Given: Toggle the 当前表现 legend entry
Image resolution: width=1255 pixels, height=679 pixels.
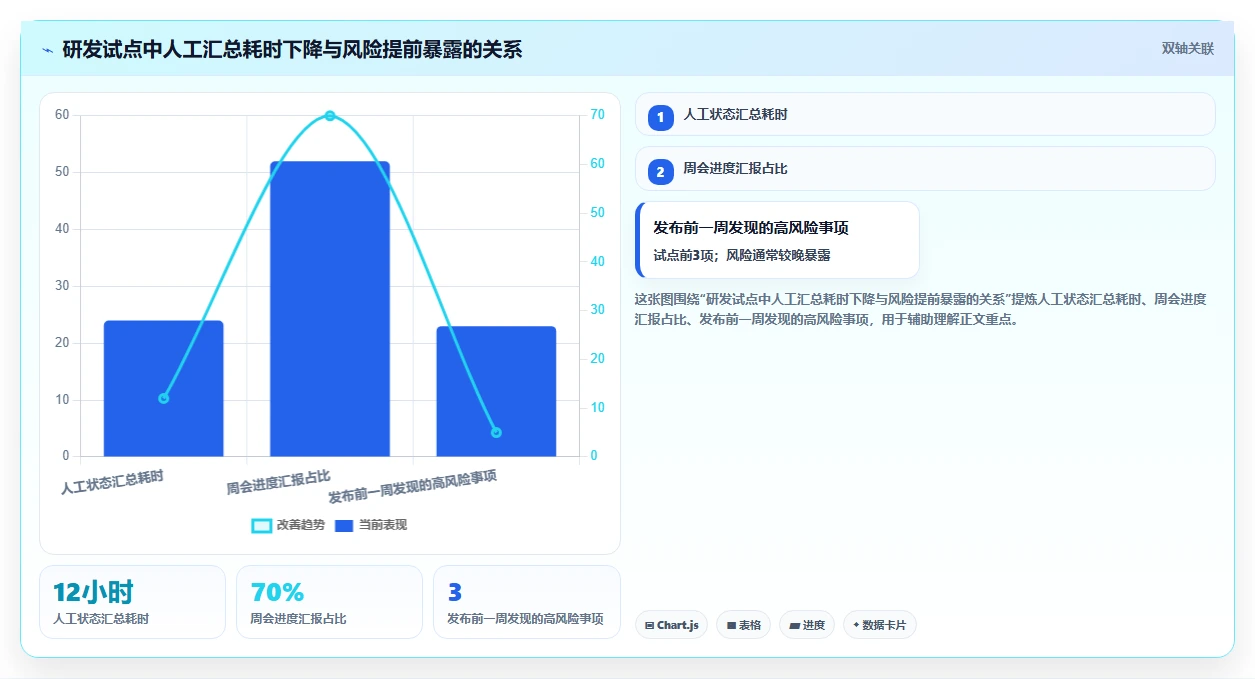Looking at the screenshot, I should [371, 525].
